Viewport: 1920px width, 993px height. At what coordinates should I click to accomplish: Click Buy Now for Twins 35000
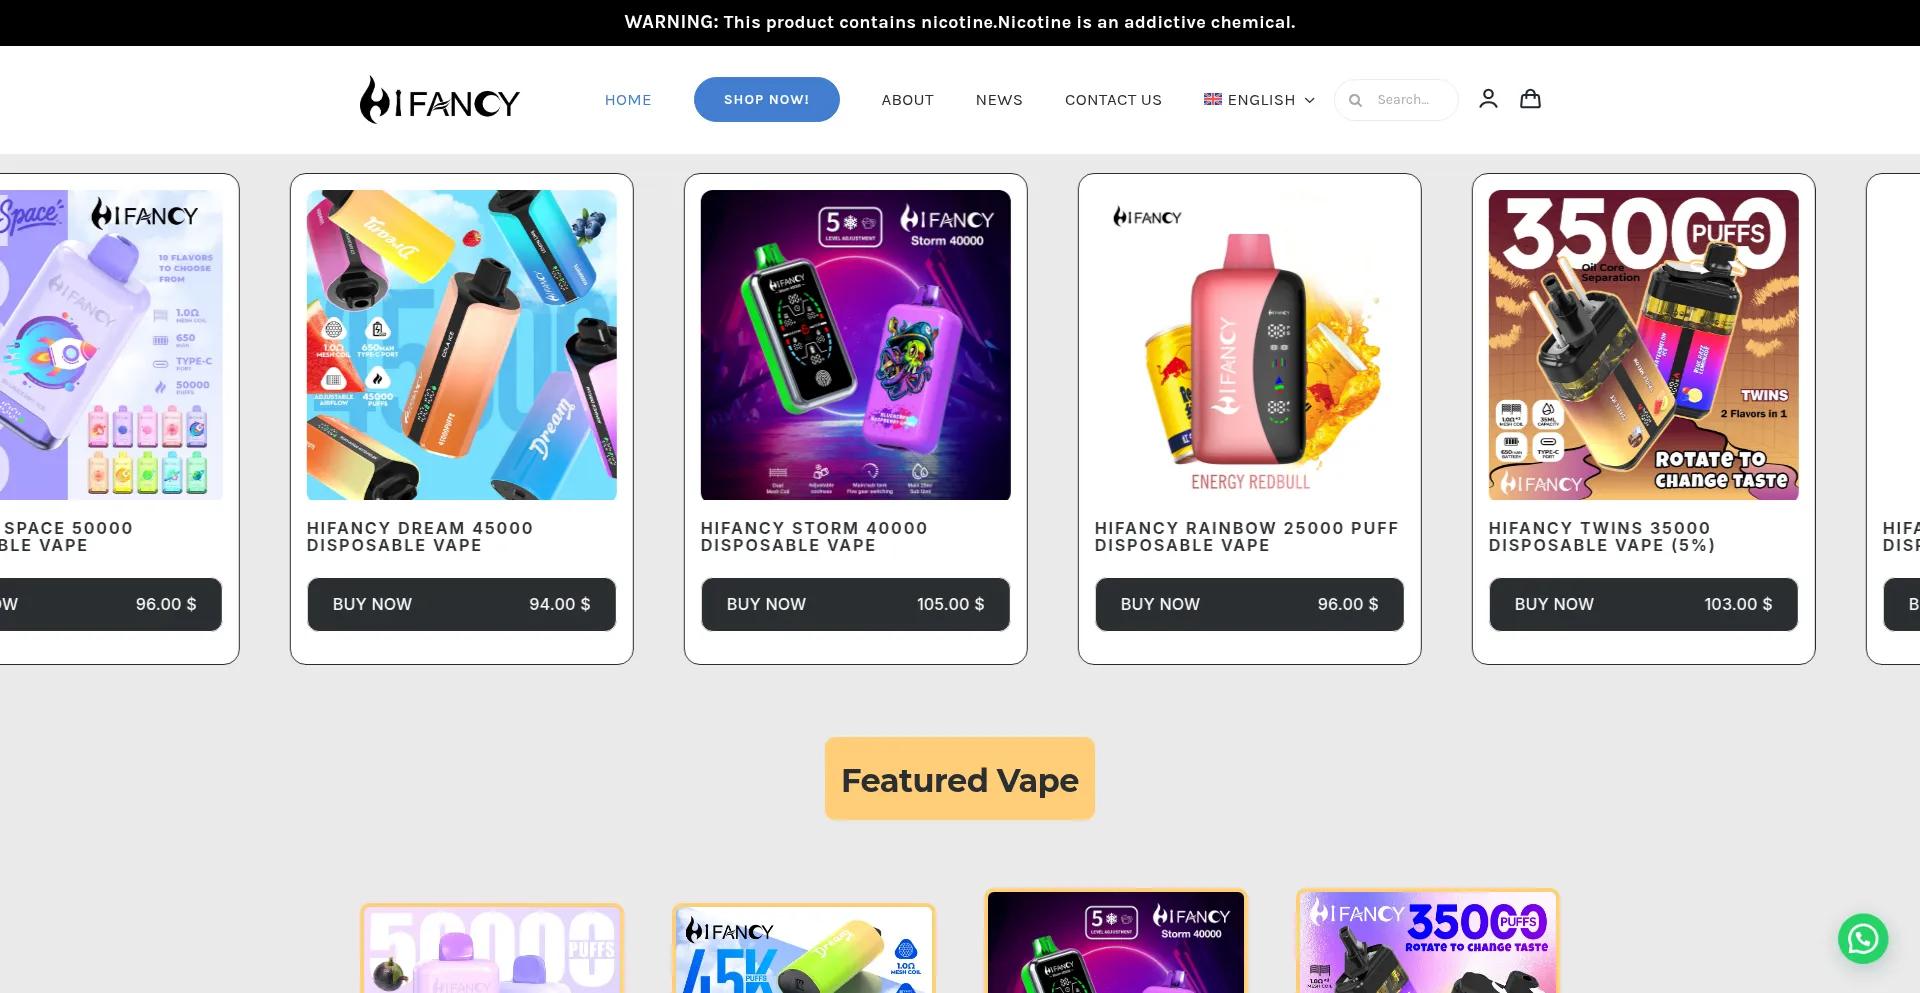pos(1643,604)
